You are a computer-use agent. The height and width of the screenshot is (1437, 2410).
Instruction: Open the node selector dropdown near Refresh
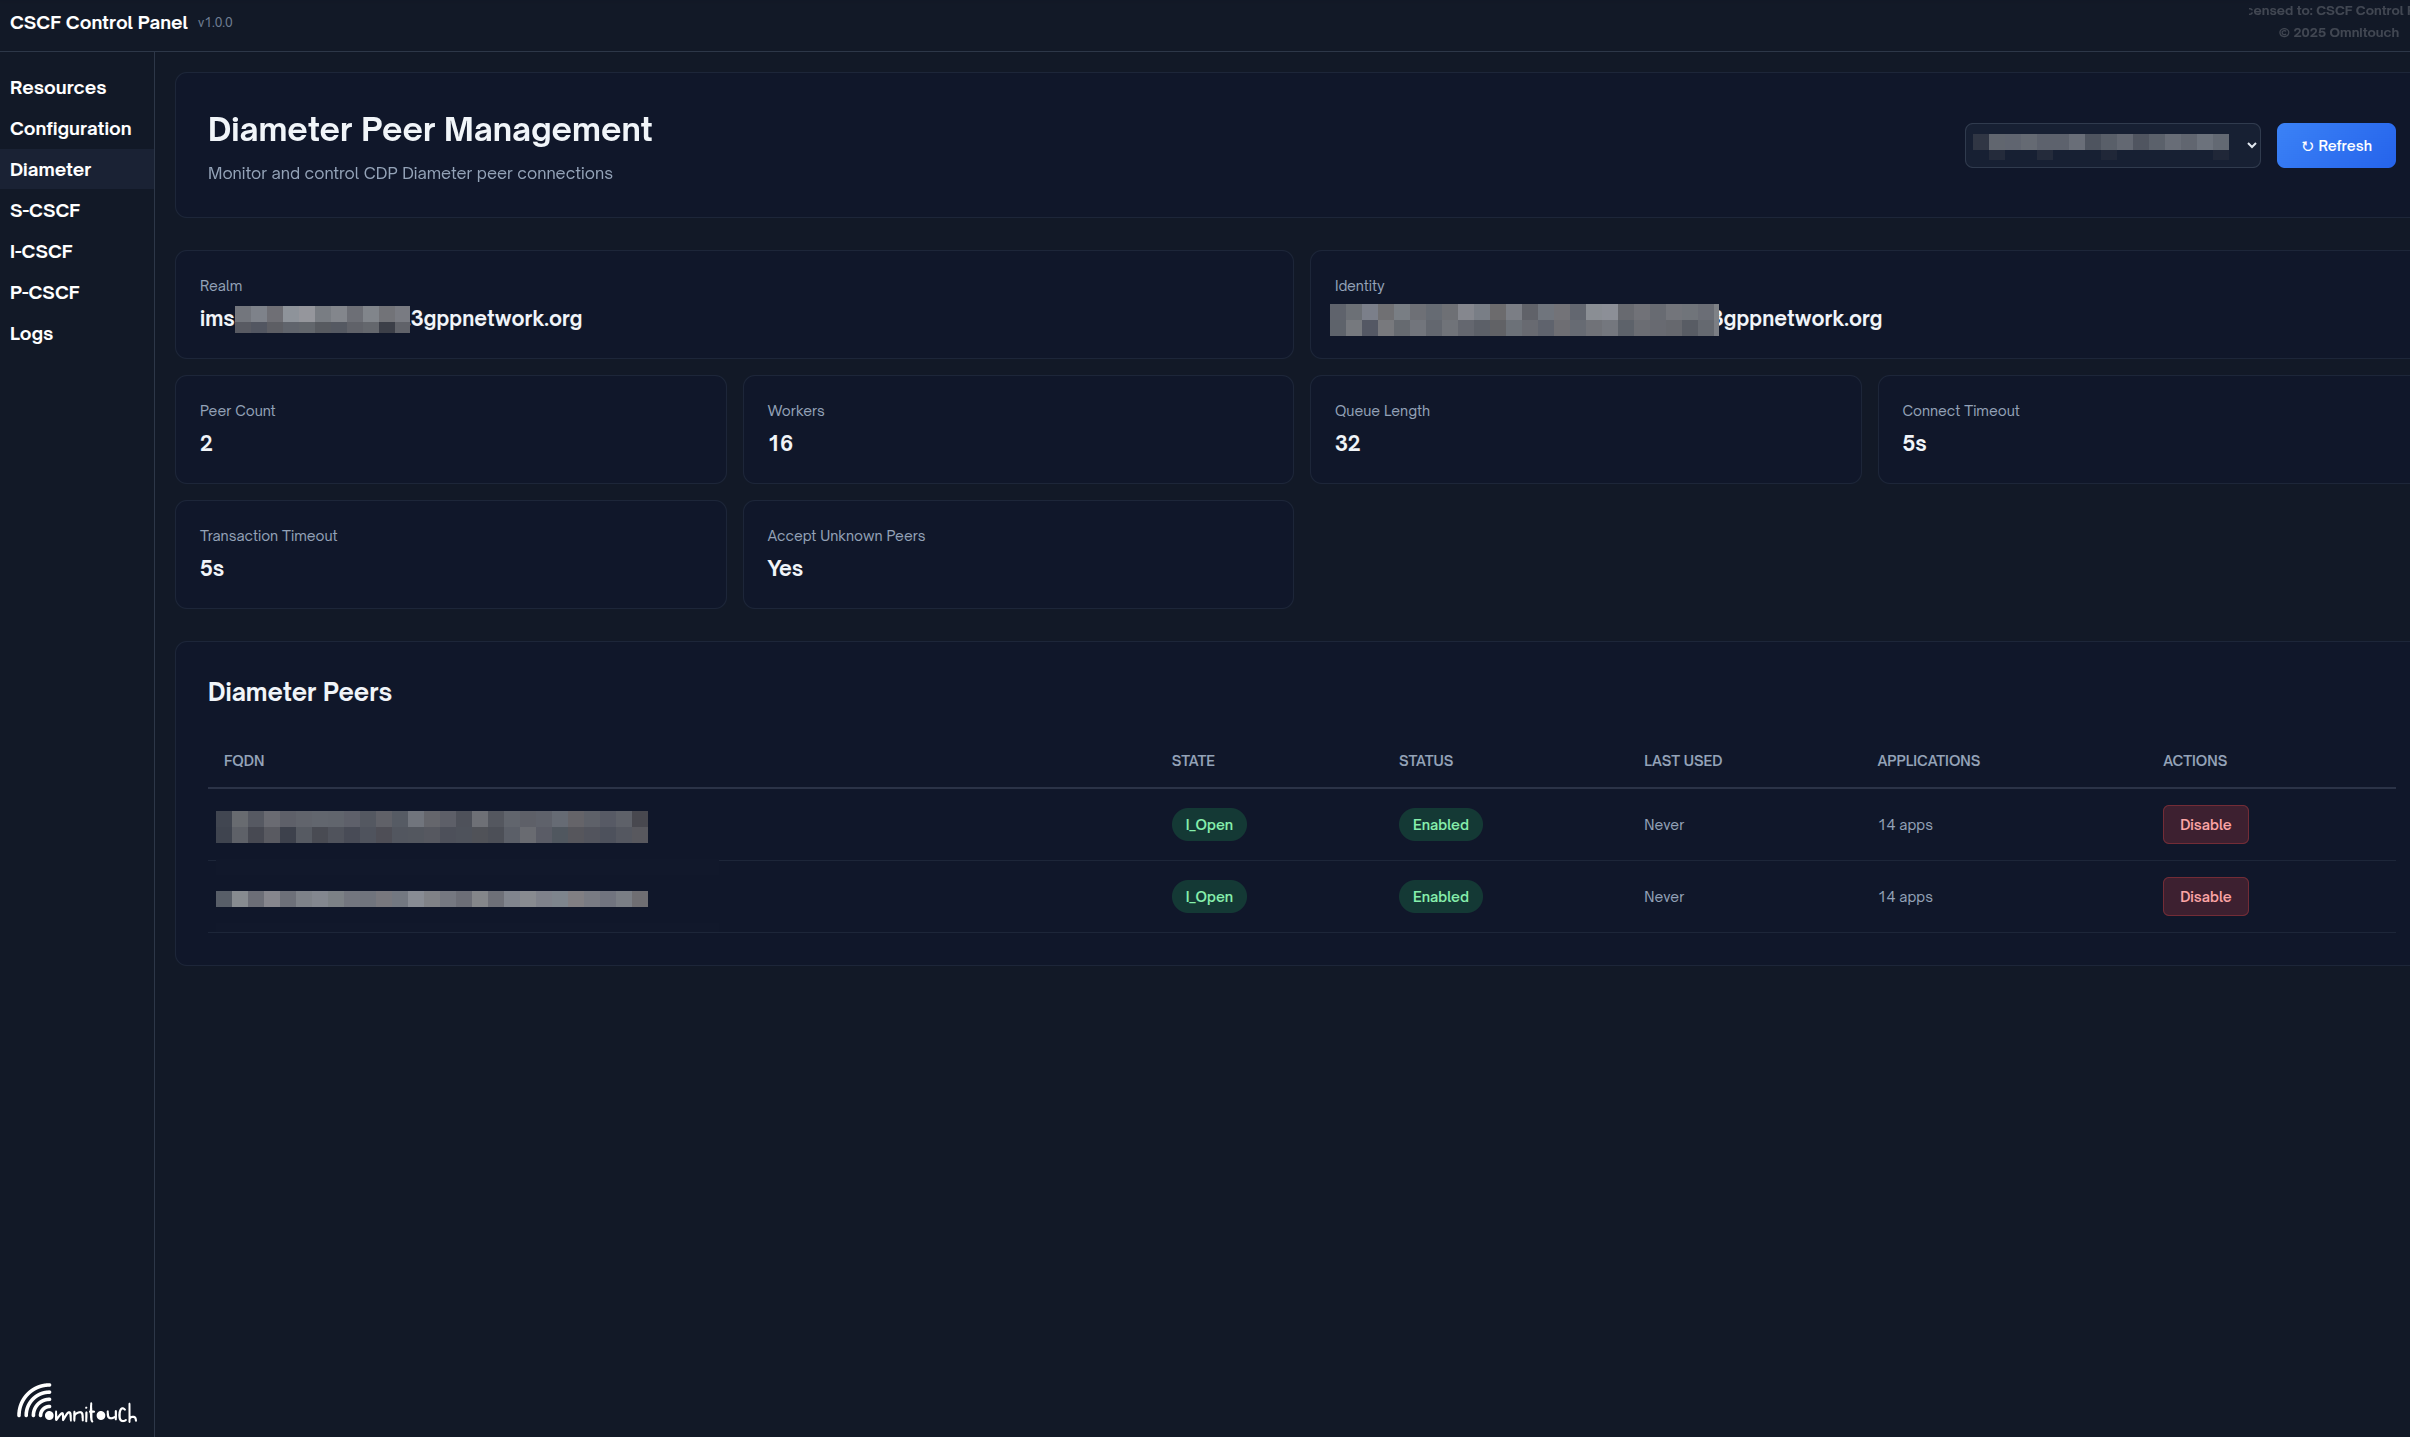click(2113, 145)
